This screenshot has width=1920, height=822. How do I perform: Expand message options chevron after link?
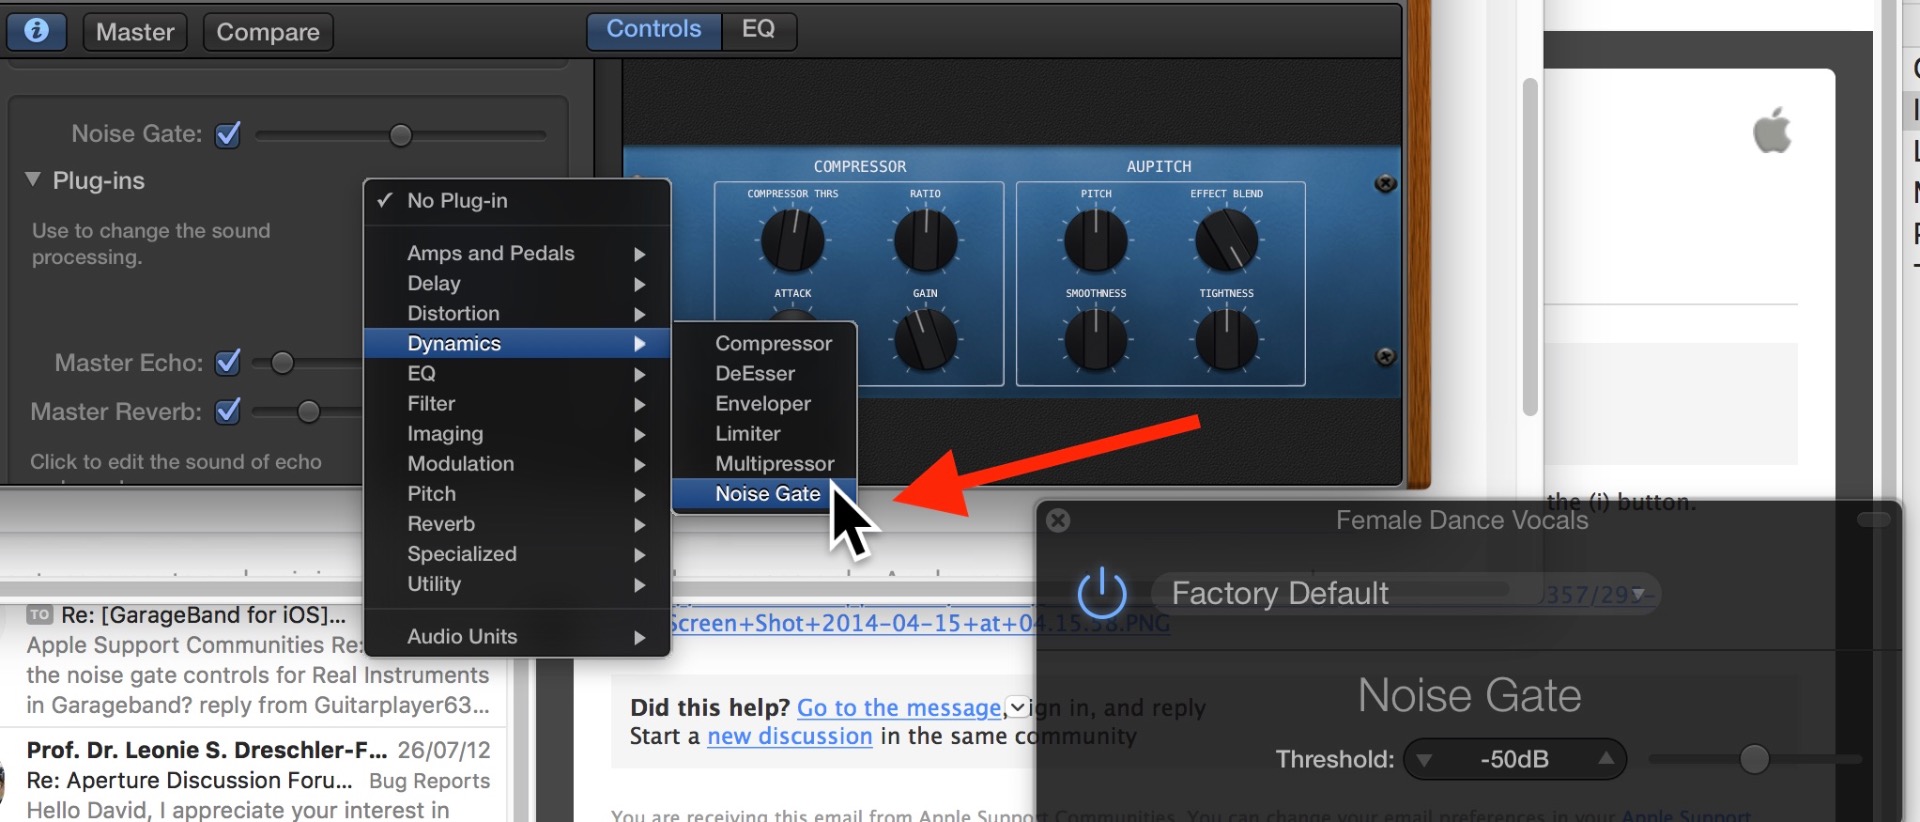coord(1017,707)
